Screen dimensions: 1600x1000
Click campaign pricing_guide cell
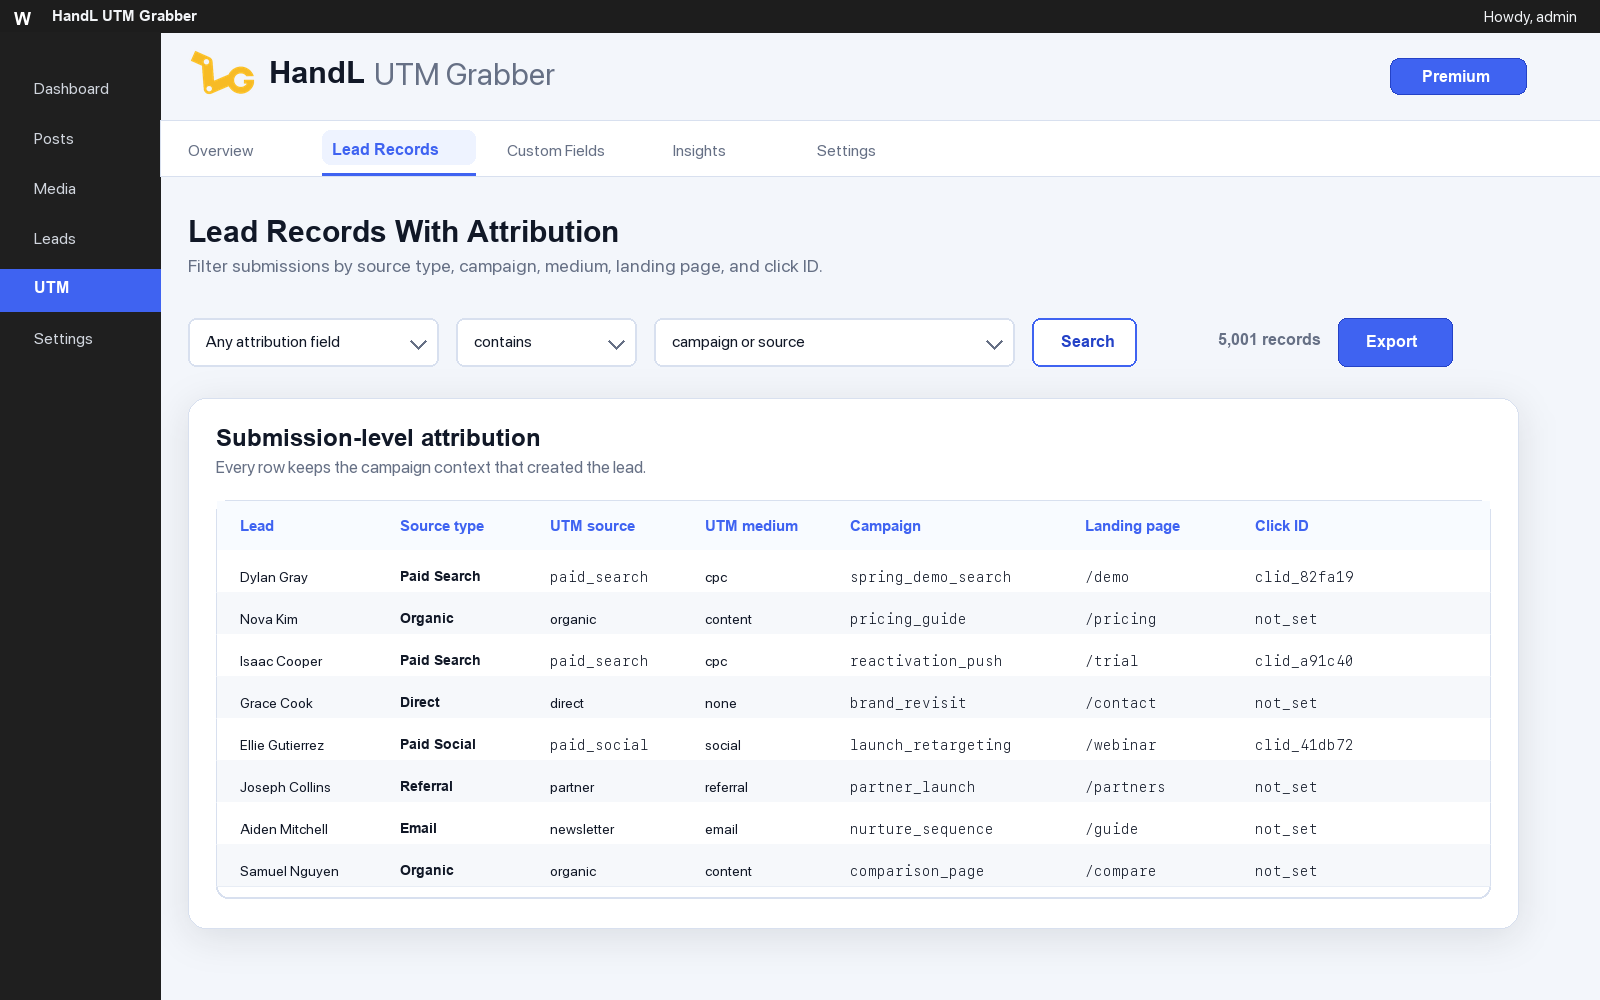pos(908,619)
